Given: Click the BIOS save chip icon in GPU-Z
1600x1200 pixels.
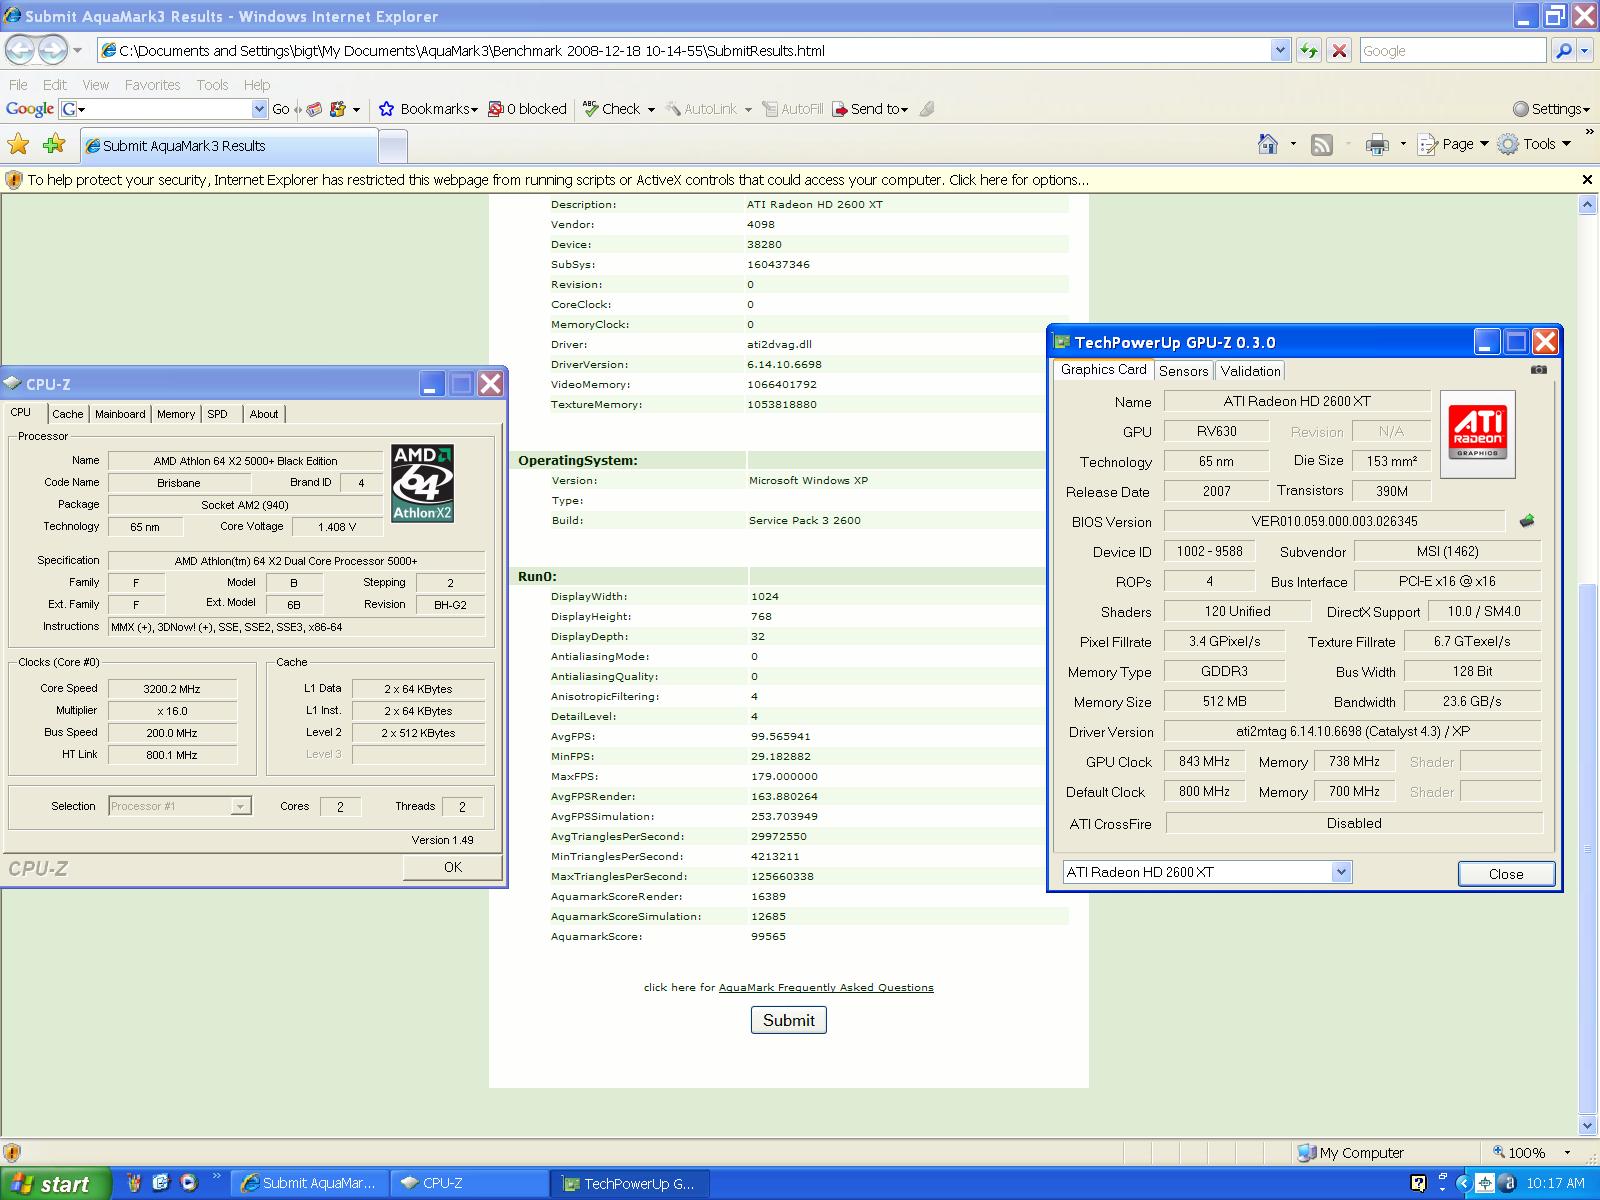Looking at the screenshot, I should pos(1527,521).
